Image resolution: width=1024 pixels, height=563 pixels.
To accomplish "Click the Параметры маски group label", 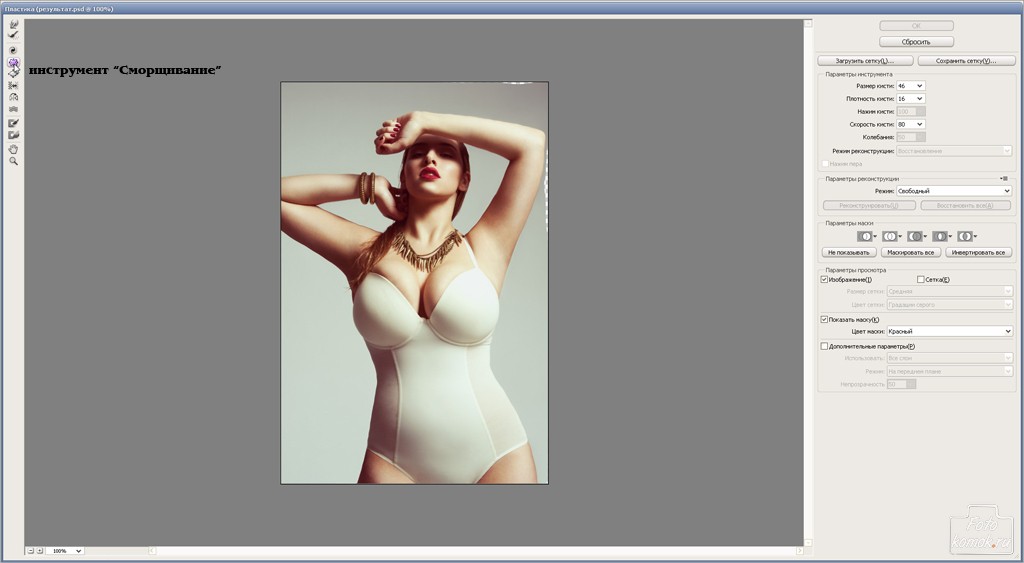I will pyautogui.click(x=849, y=223).
